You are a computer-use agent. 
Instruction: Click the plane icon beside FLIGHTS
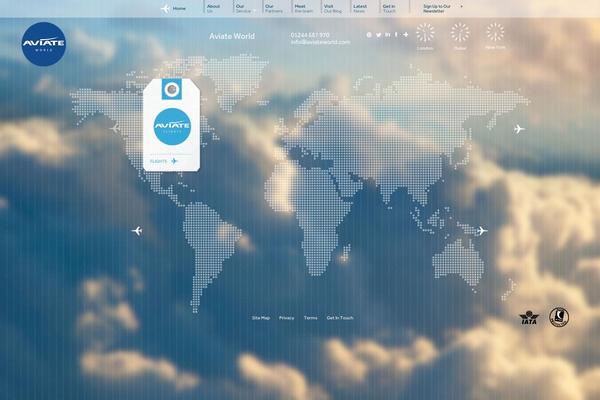[174, 161]
